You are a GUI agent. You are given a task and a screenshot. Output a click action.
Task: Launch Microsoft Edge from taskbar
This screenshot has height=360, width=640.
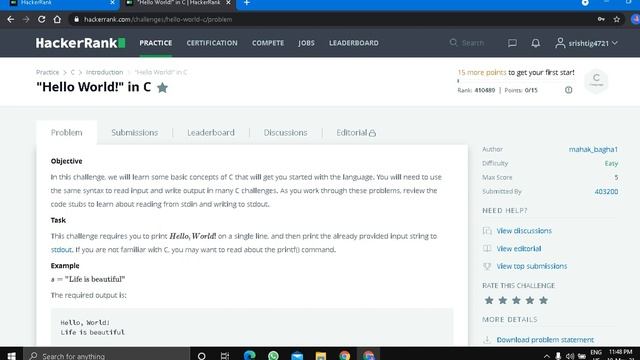pyautogui.click(x=249, y=356)
